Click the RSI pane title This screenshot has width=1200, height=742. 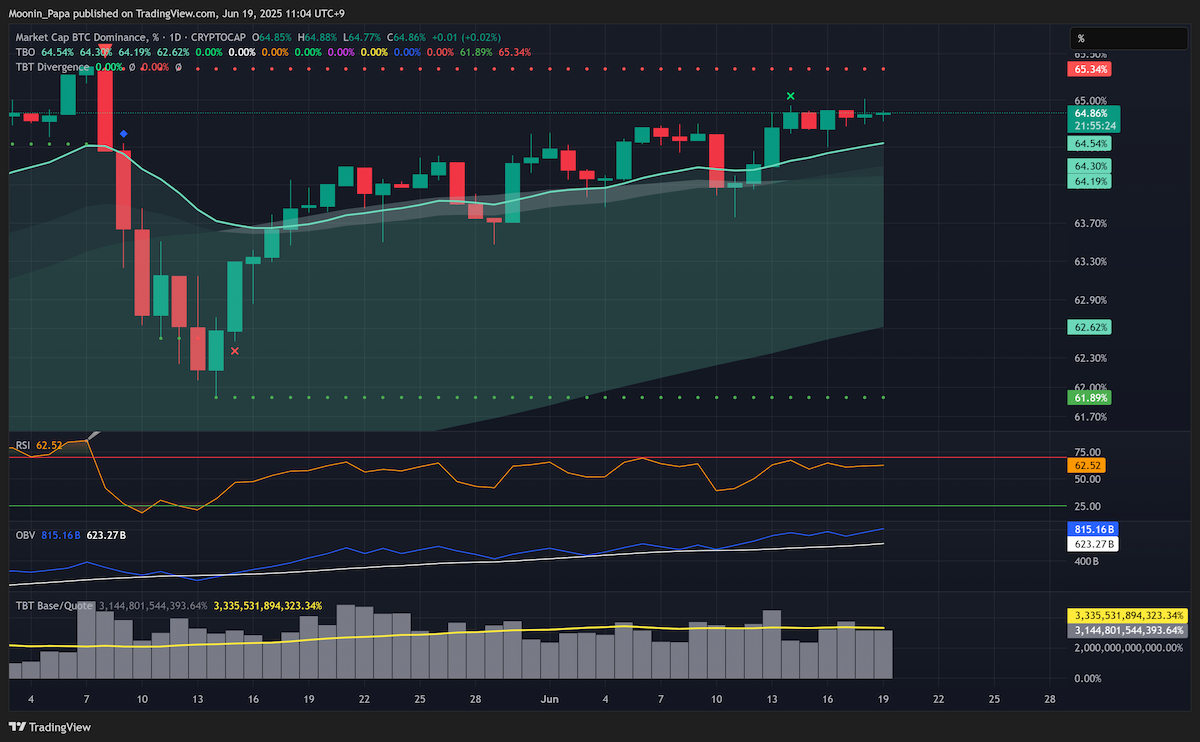click(22, 444)
